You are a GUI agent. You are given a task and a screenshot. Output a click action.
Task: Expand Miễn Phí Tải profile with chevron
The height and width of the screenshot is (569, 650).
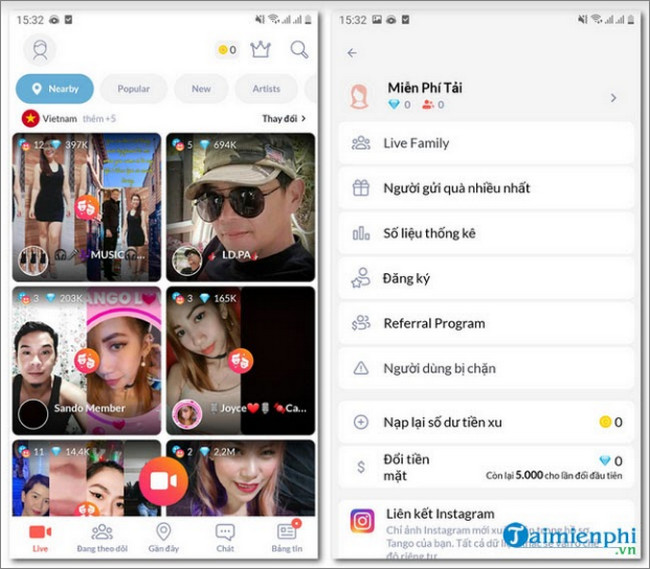(x=613, y=97)
